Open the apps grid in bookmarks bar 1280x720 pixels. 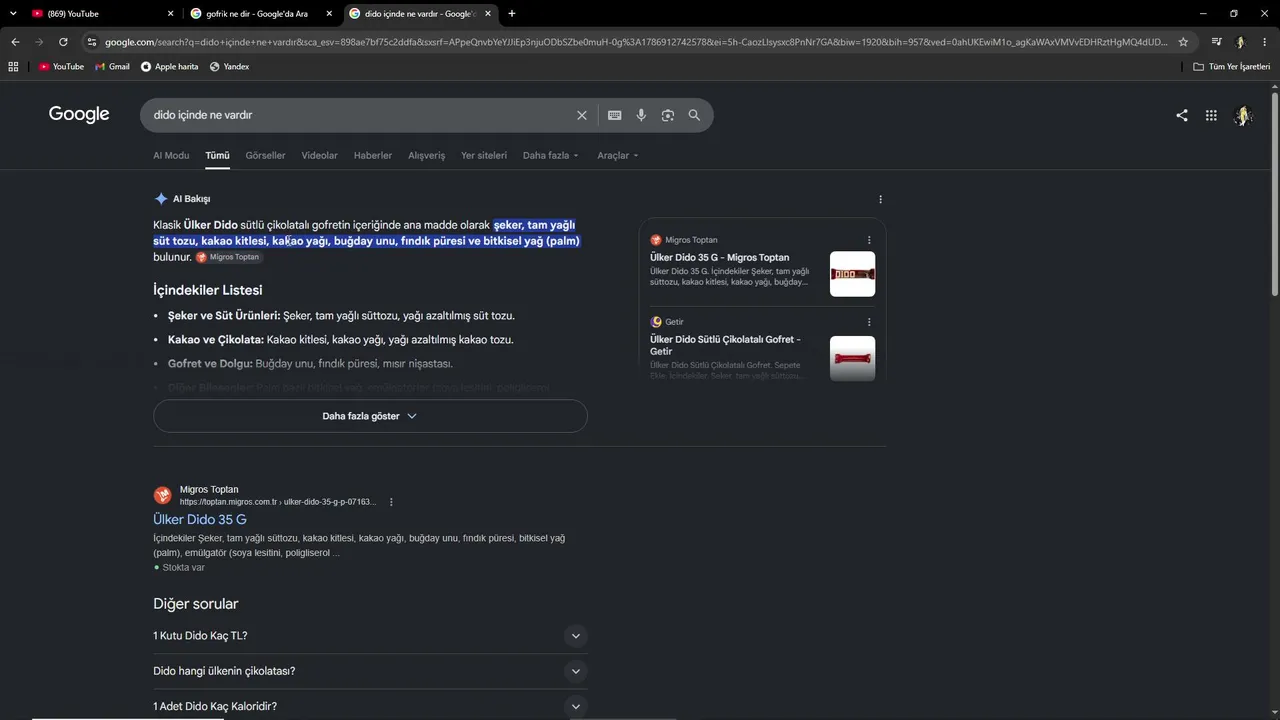tap(13, 67)
